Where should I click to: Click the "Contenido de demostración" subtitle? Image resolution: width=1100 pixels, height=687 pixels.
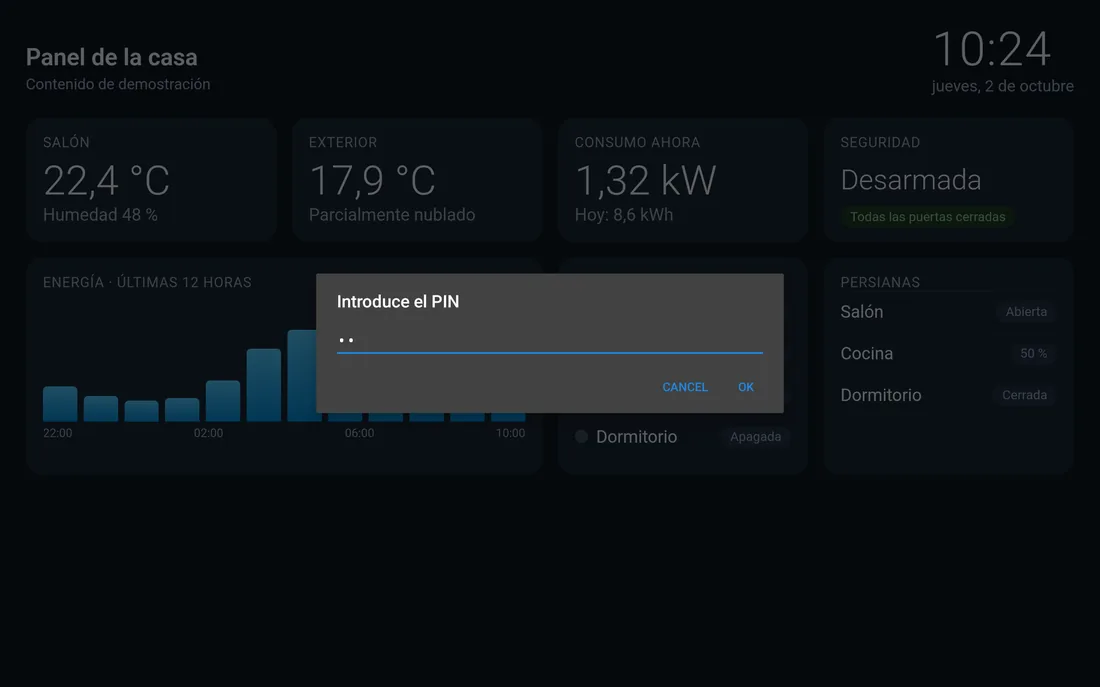click(118, 84)
